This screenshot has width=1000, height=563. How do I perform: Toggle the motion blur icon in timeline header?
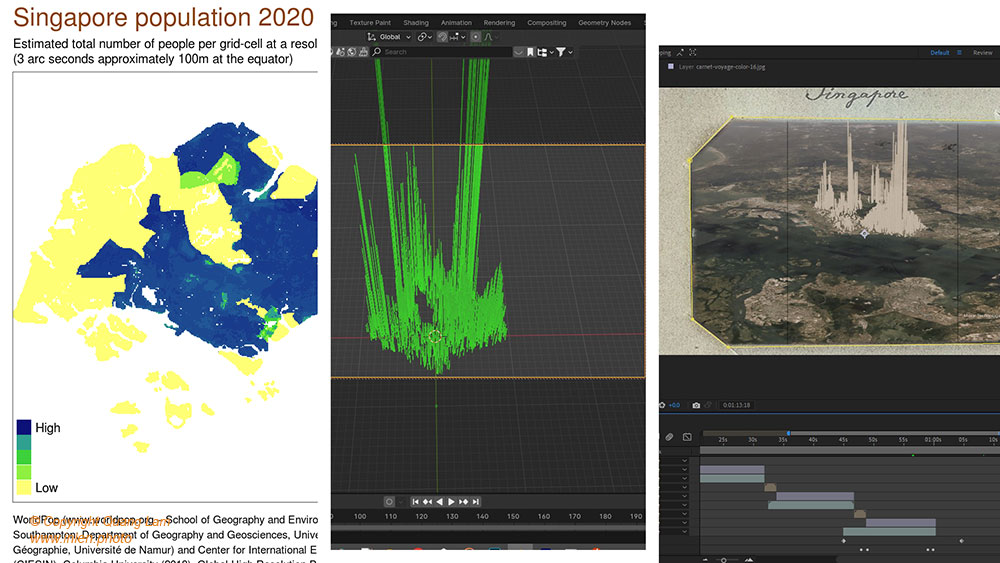(x=669, y=437)
